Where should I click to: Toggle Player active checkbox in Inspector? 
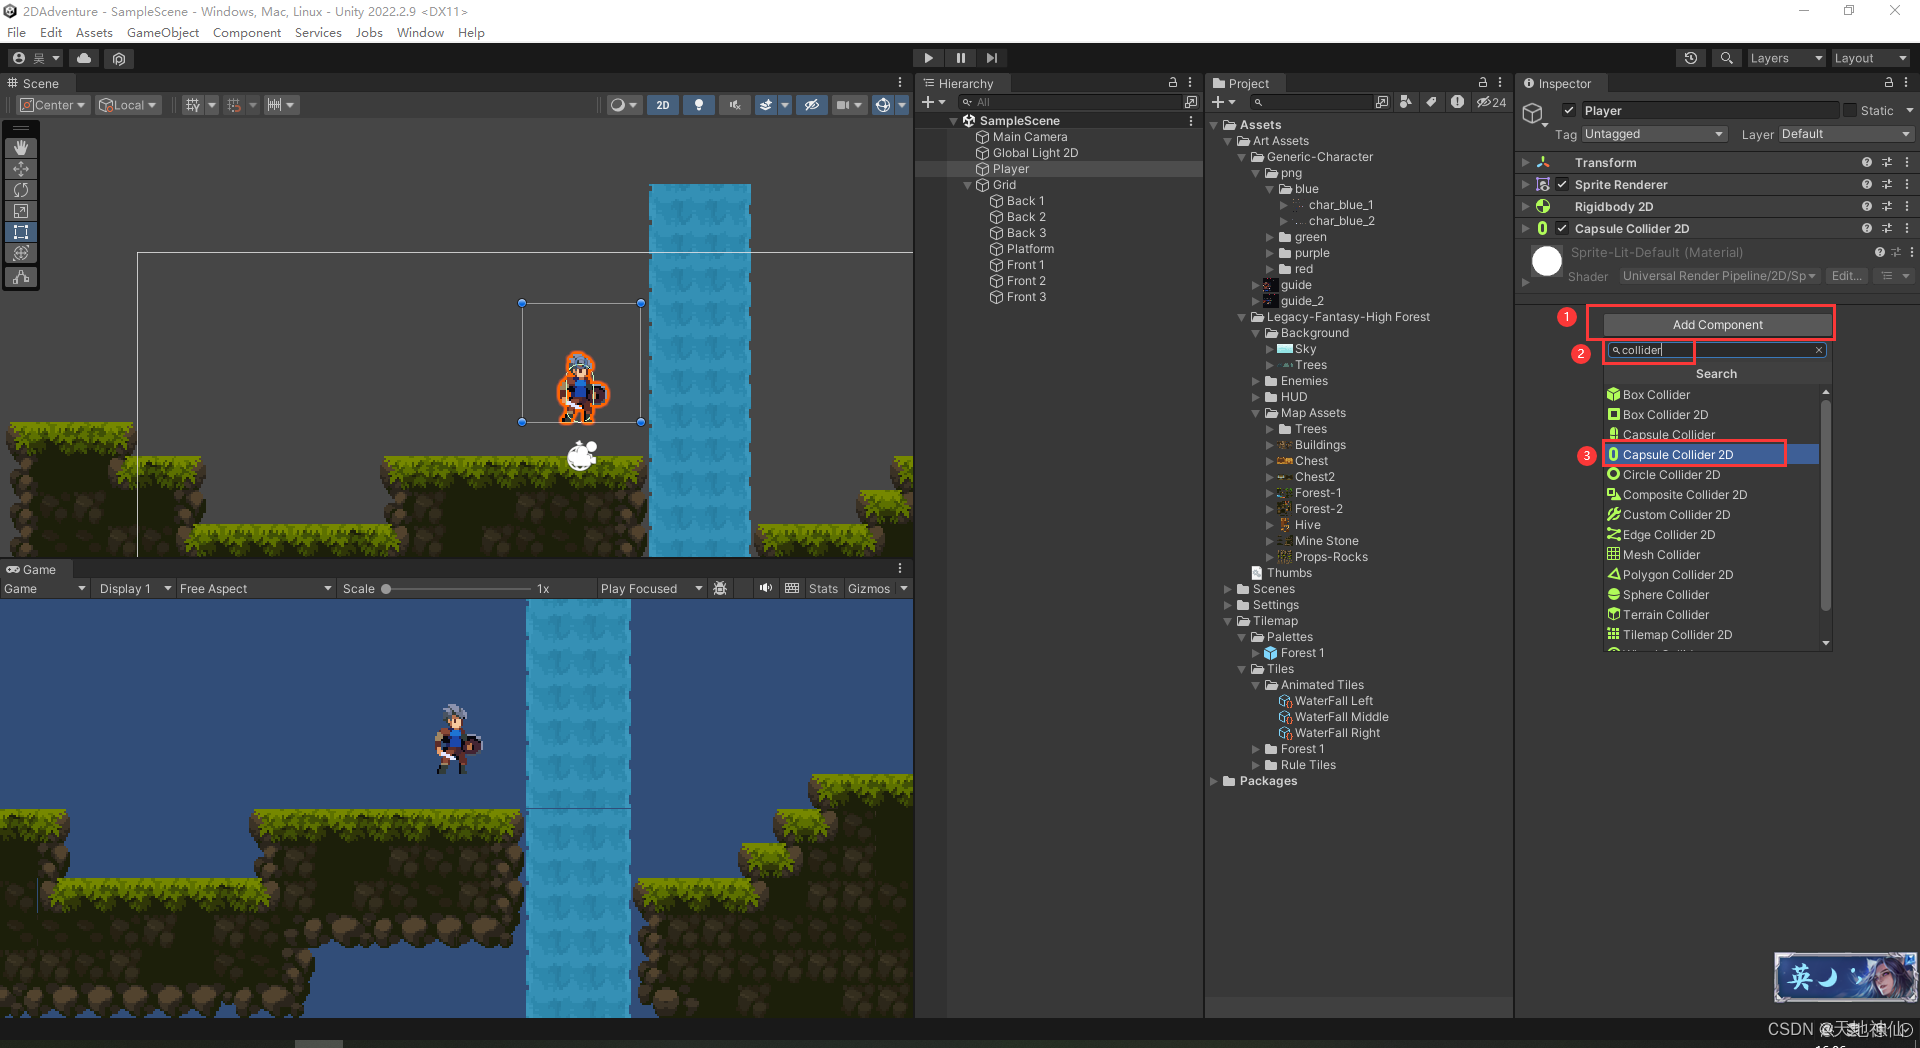[1569, 110]
